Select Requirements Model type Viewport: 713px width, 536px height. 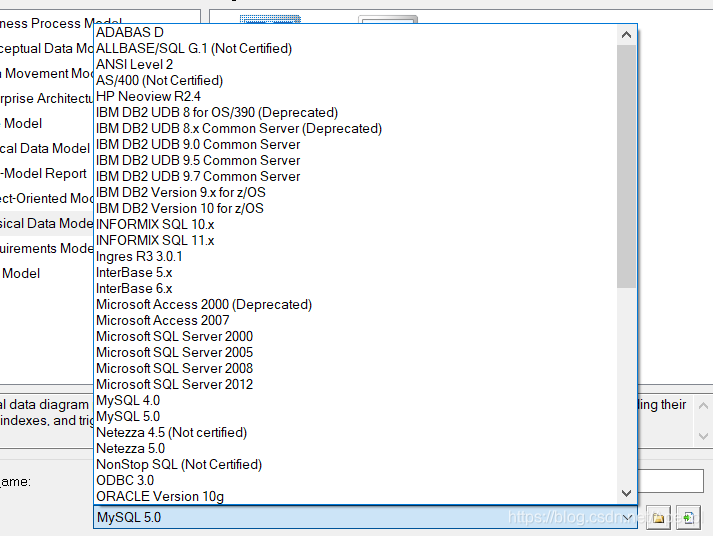pos(46,248)
